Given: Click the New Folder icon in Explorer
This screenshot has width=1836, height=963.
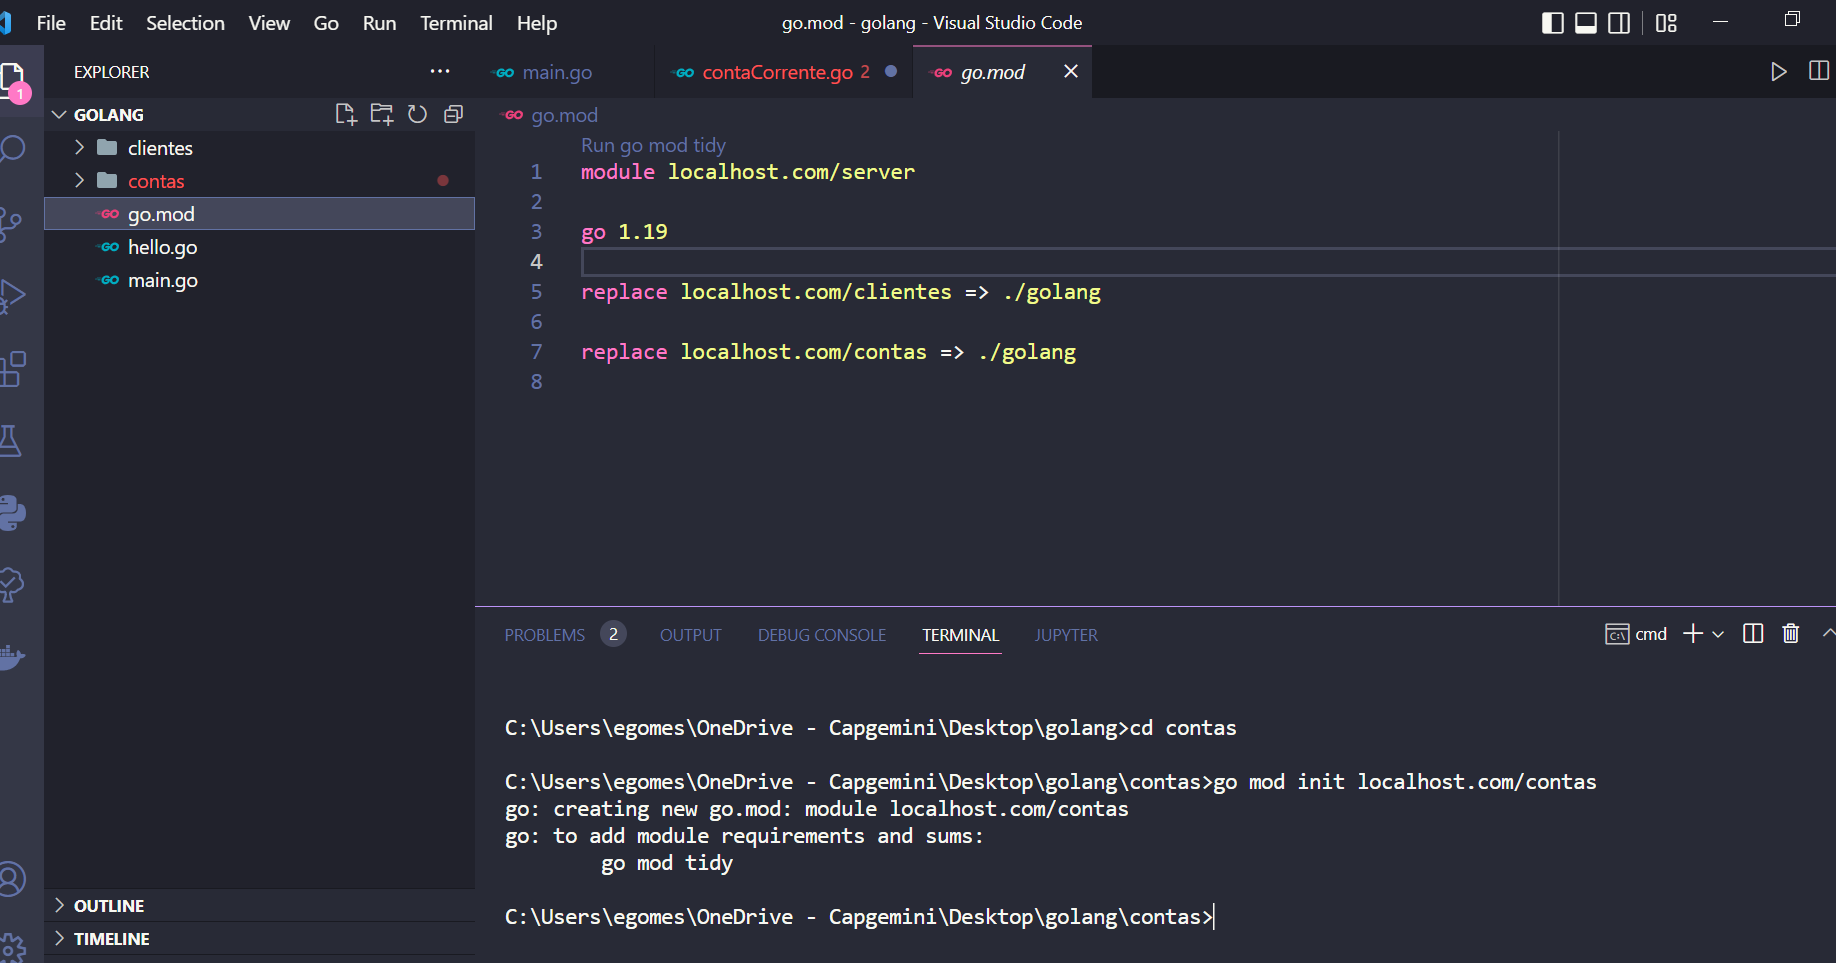Looking at the screenshot, I should [x=382, y=115].
